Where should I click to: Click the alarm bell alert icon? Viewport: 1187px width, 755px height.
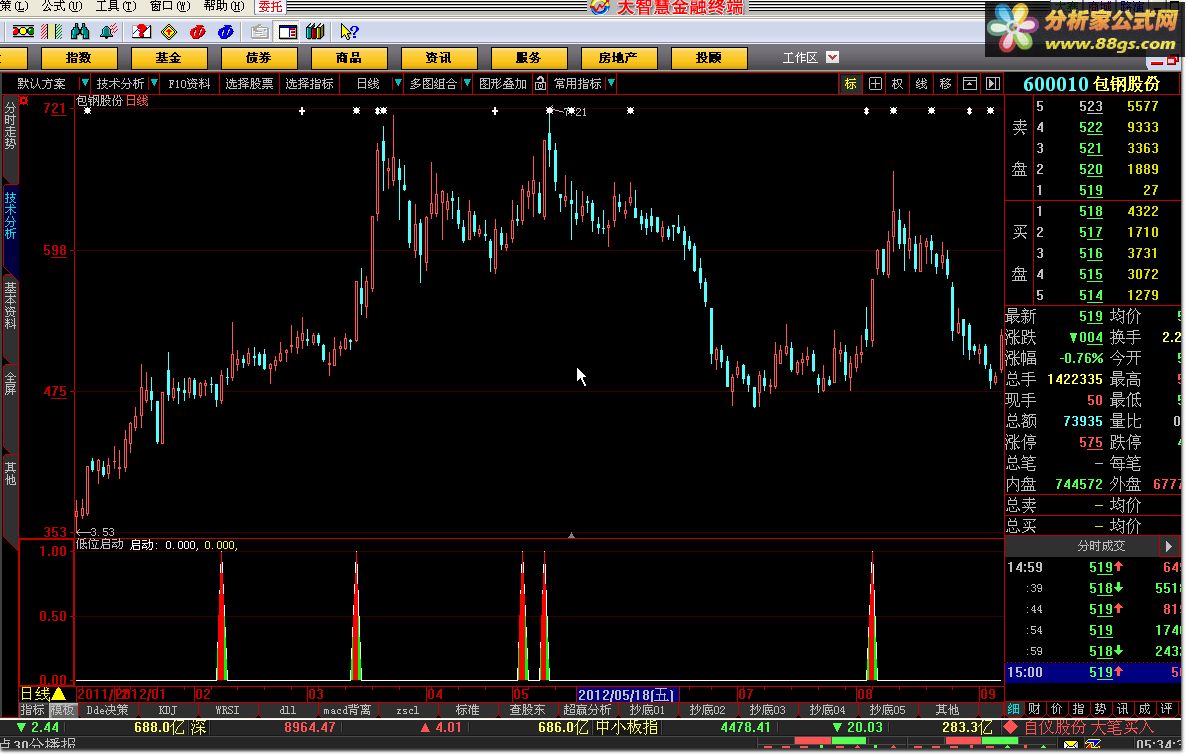(108, 32)
